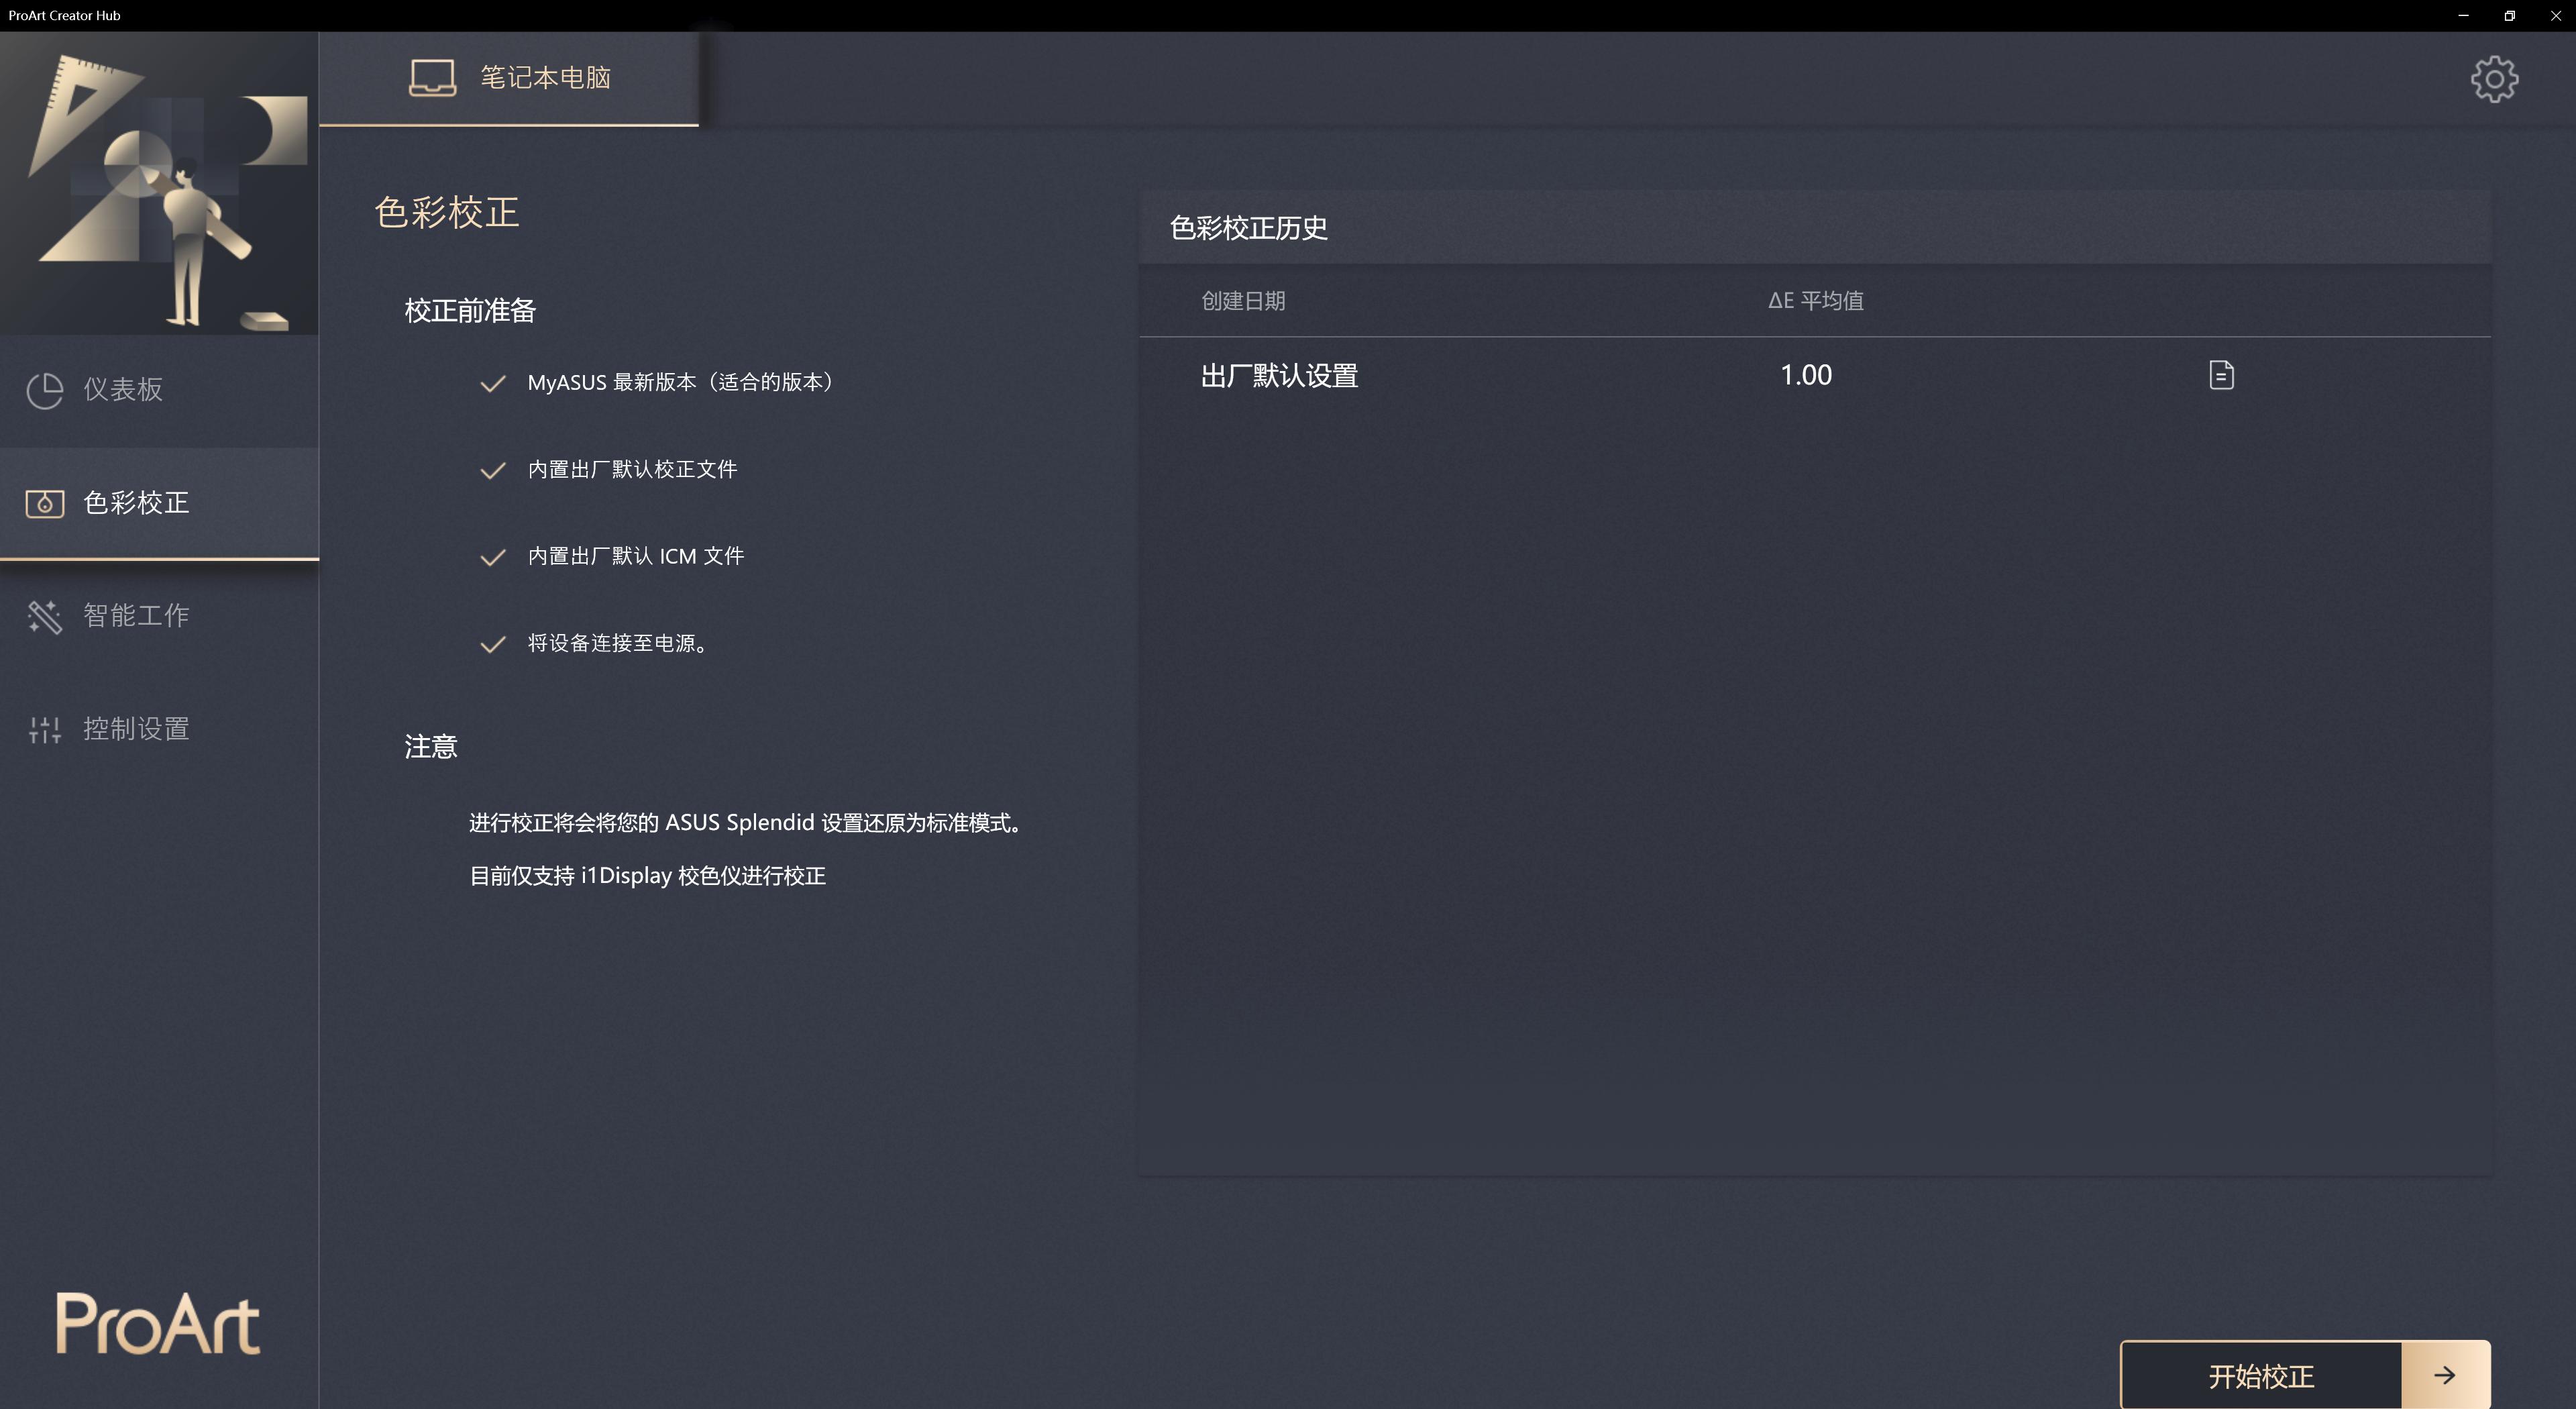Image resolution: width=2576 pixels, height=1409 pixels.
Task: Select the 色彩校正 sidebar icon
Action: click(x=44, y=503)
